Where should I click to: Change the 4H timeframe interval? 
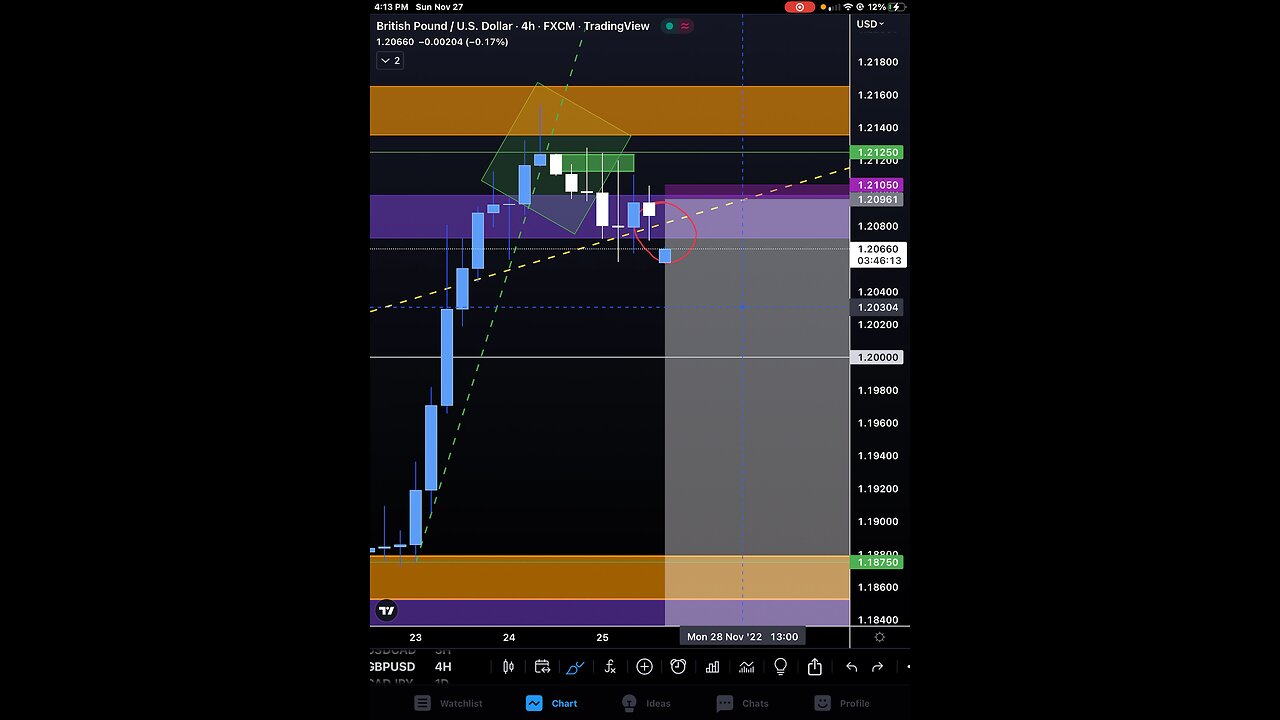[x=443, y=667]
